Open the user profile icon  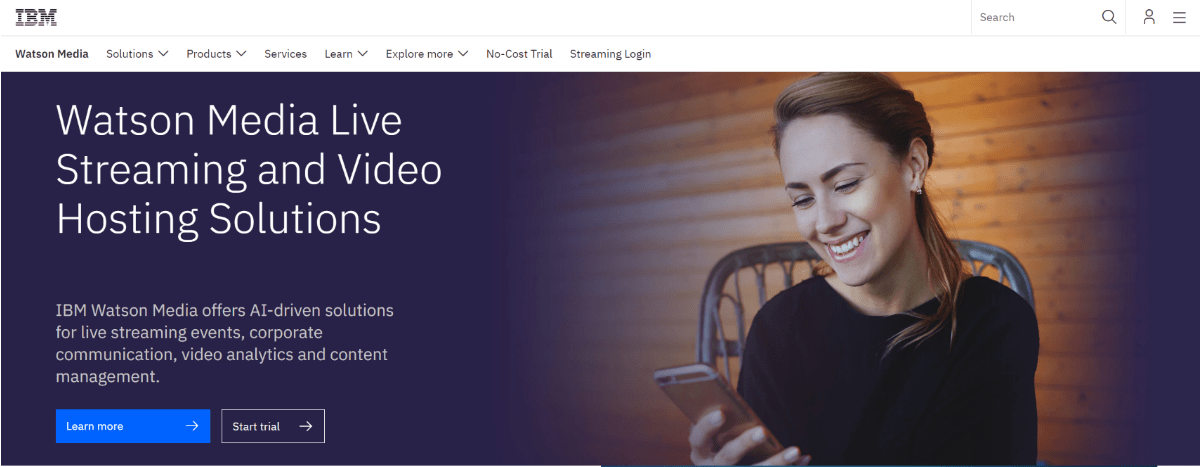point(1149,17)
